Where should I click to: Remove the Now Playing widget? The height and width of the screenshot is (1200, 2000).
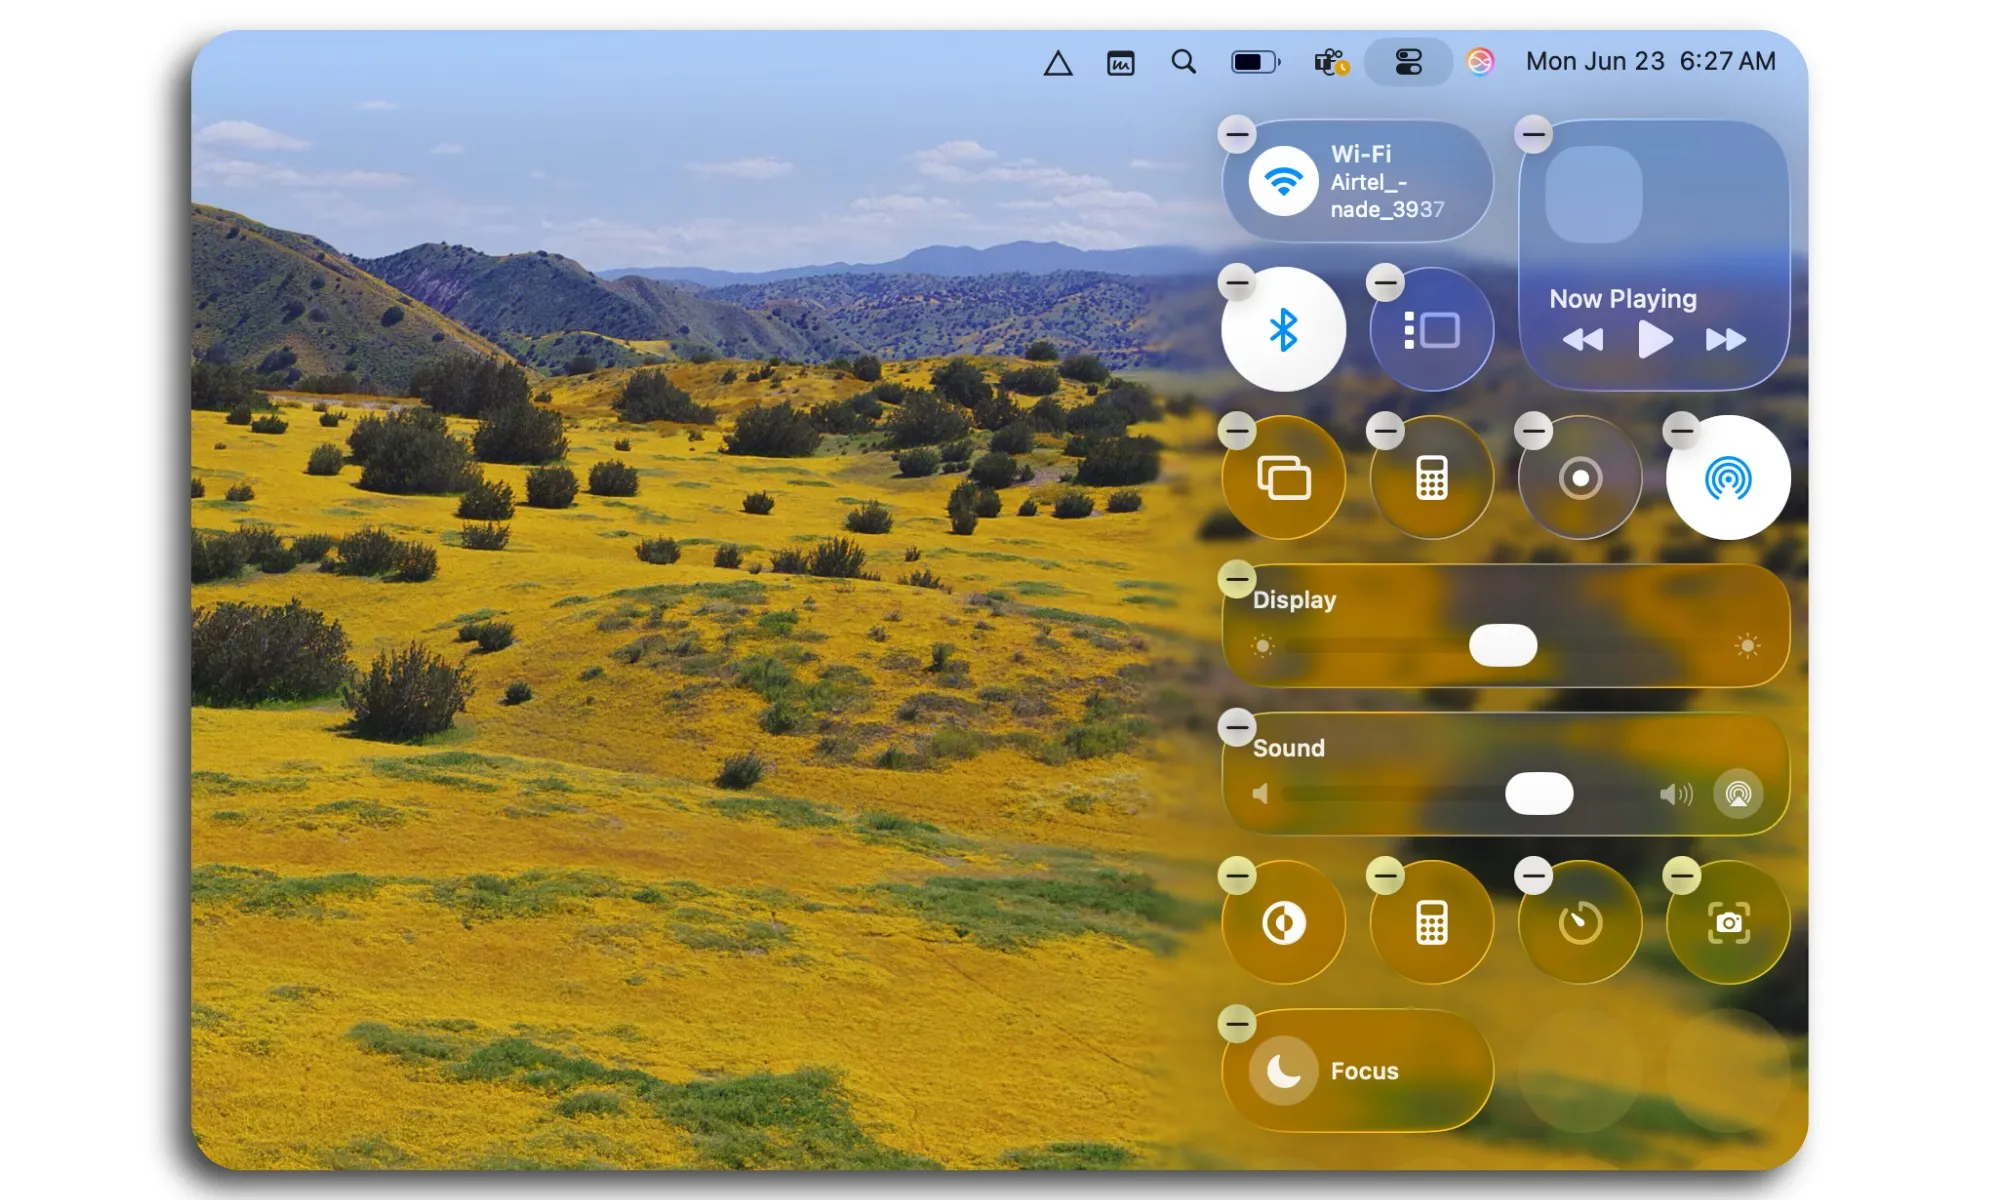click(1535, 133)
